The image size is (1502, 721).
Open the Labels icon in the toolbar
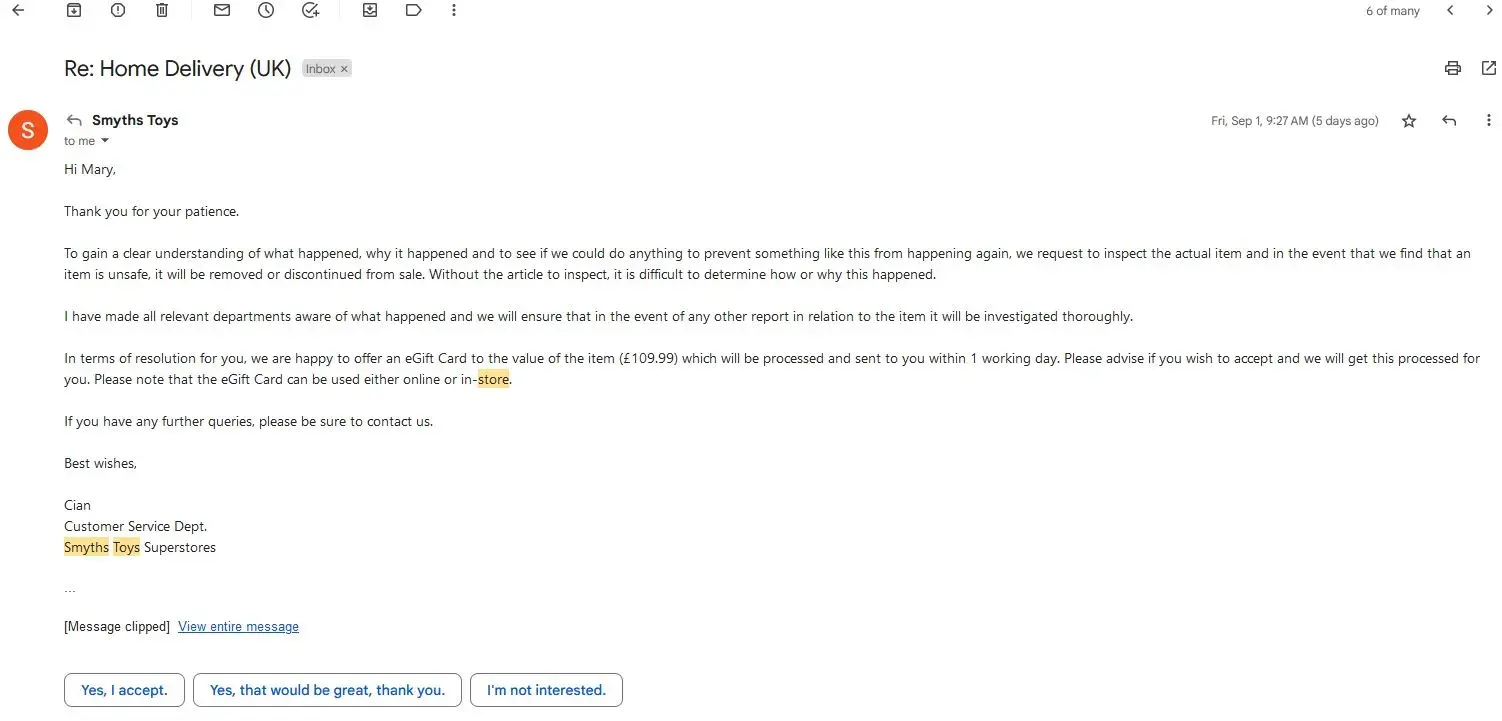(414, 11)
